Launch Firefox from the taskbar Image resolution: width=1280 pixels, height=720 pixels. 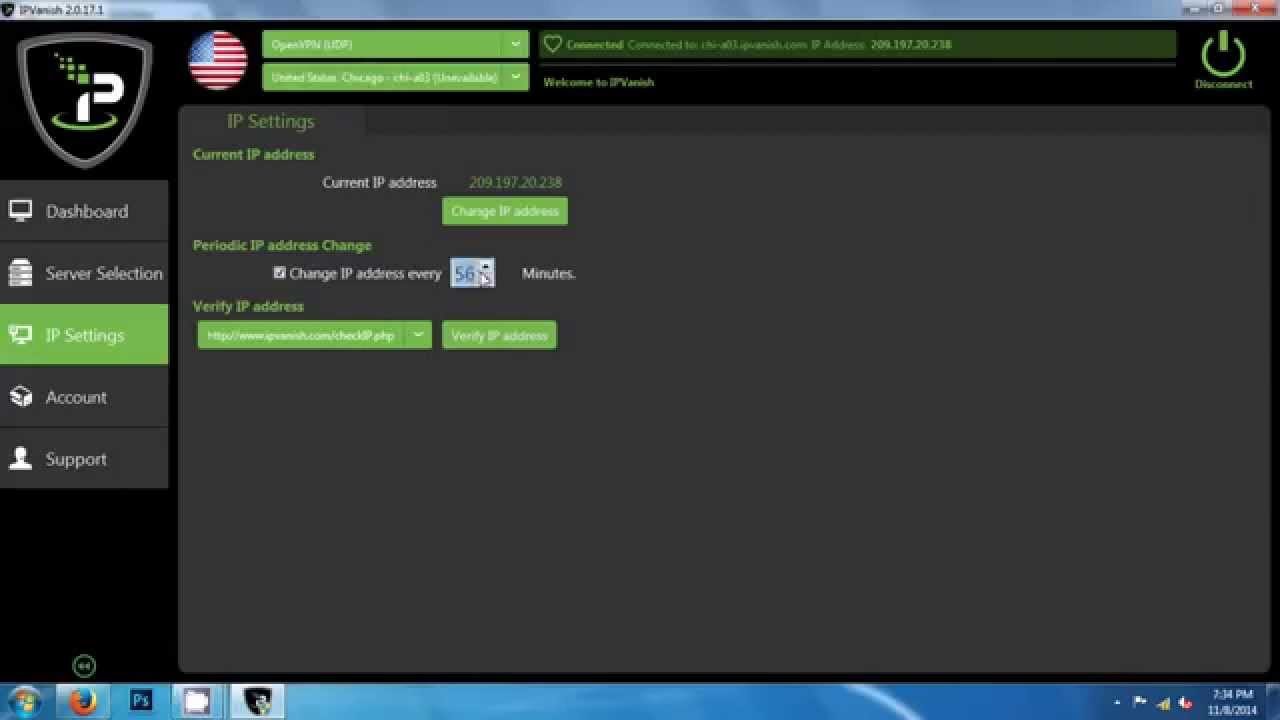[x=83, y=701]
